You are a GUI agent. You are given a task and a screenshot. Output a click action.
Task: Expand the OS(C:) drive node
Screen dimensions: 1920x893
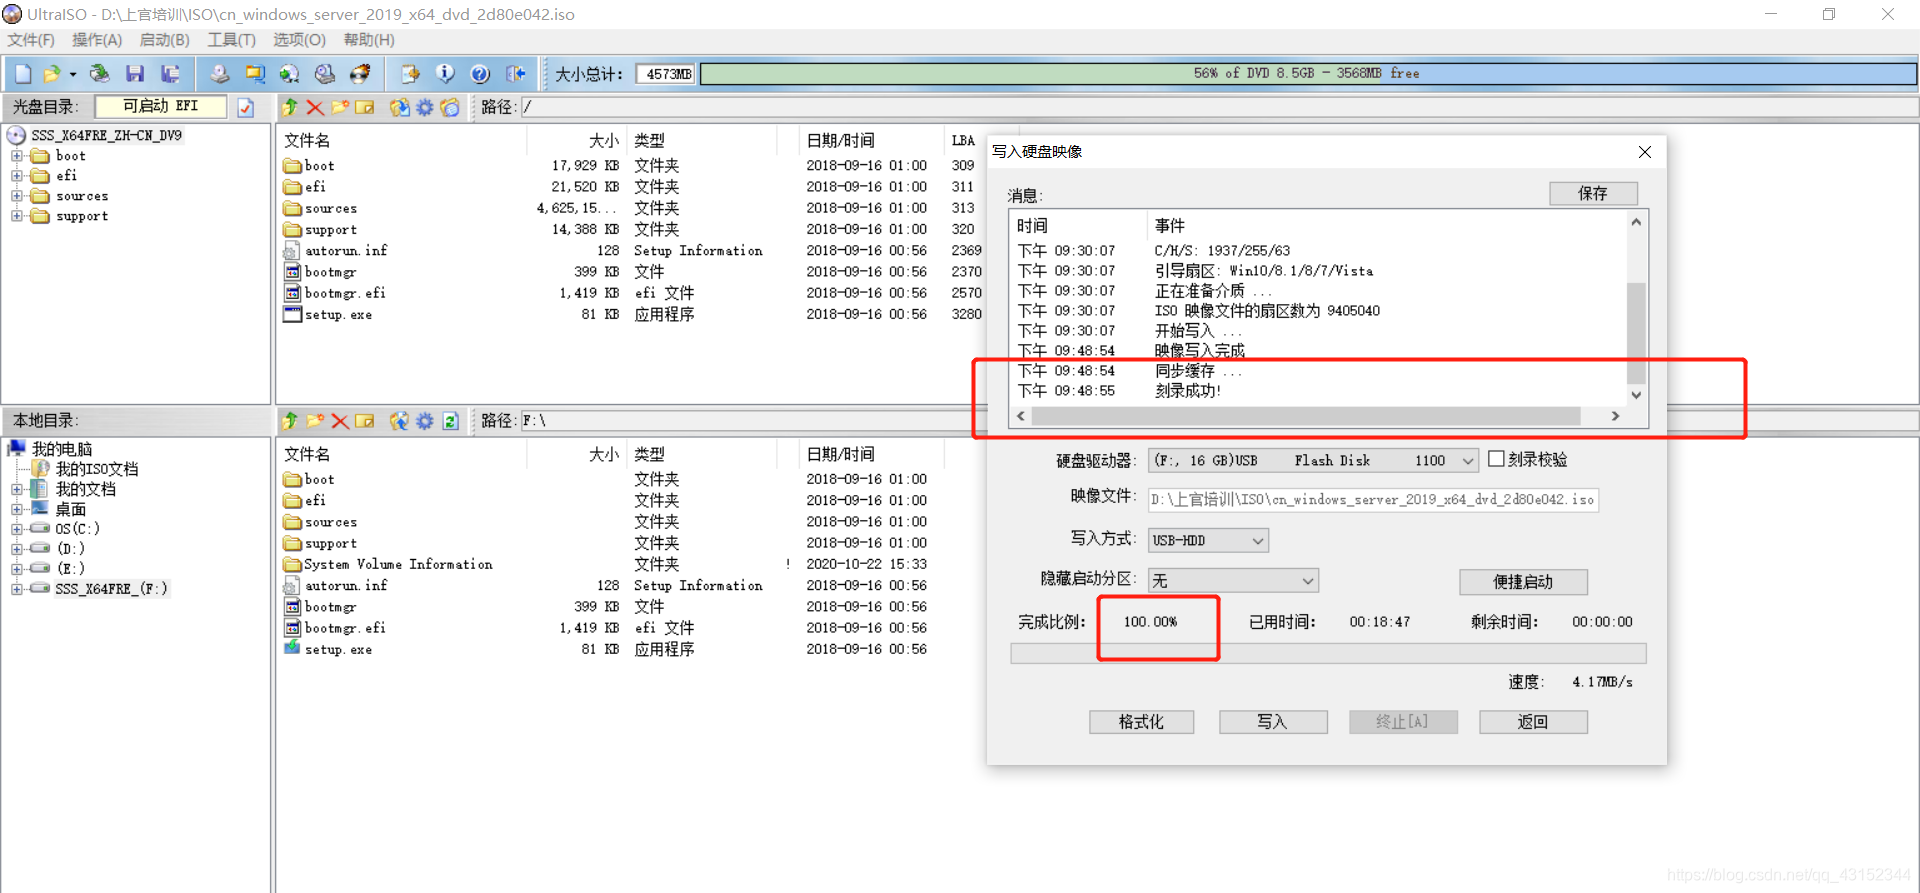tap(16, 529)
